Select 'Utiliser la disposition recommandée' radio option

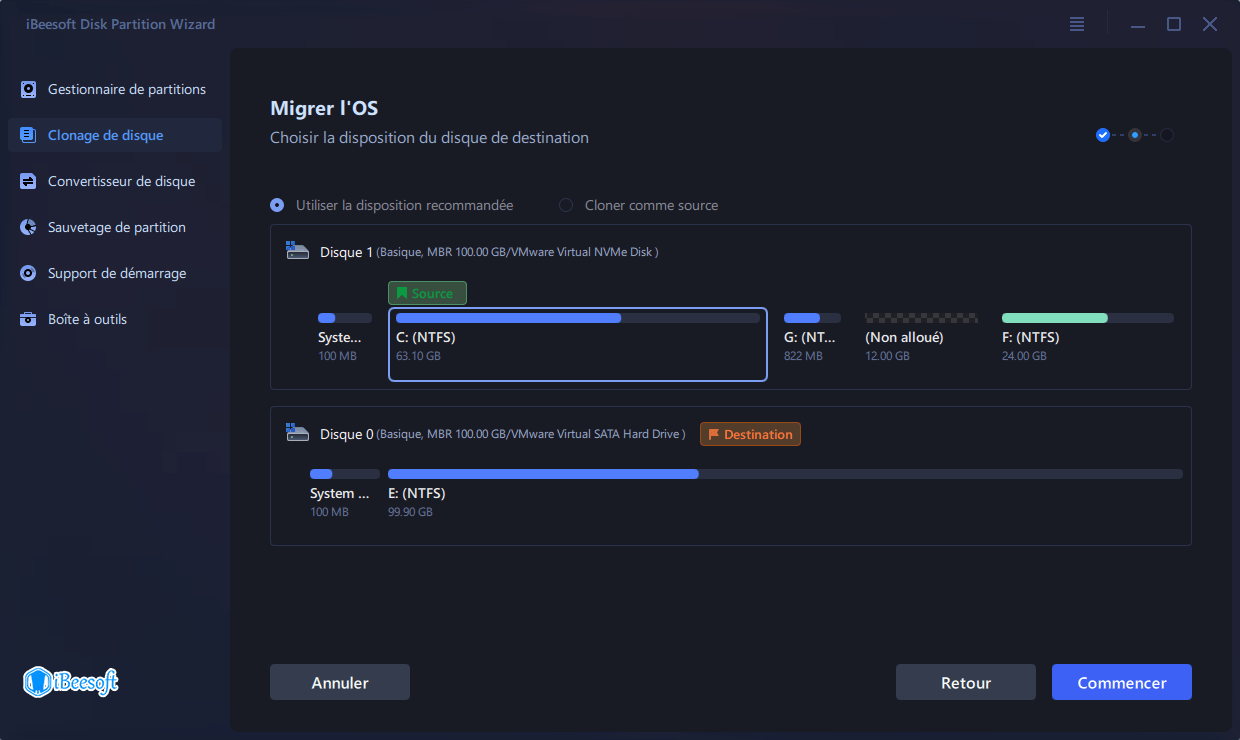pos(277,205)
